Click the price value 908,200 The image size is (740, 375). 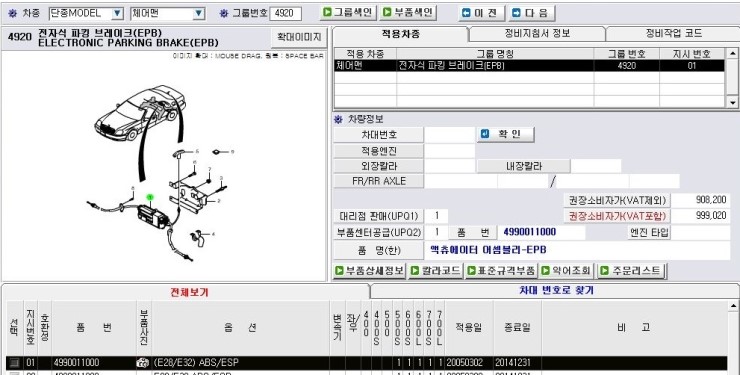pyautogui.click(x=711, y=200)
